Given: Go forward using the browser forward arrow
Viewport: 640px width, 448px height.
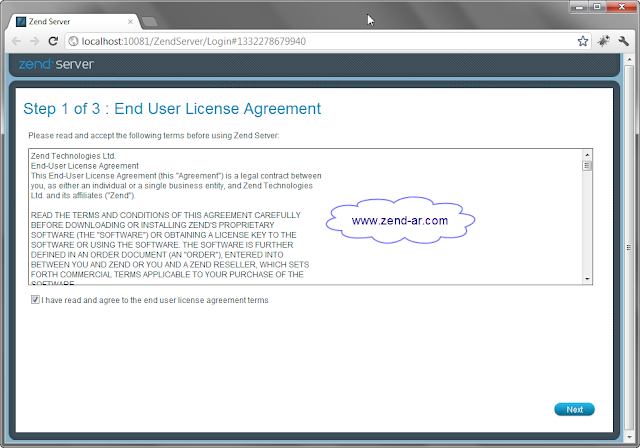Looking at the screenshot, I should (34, 41).
